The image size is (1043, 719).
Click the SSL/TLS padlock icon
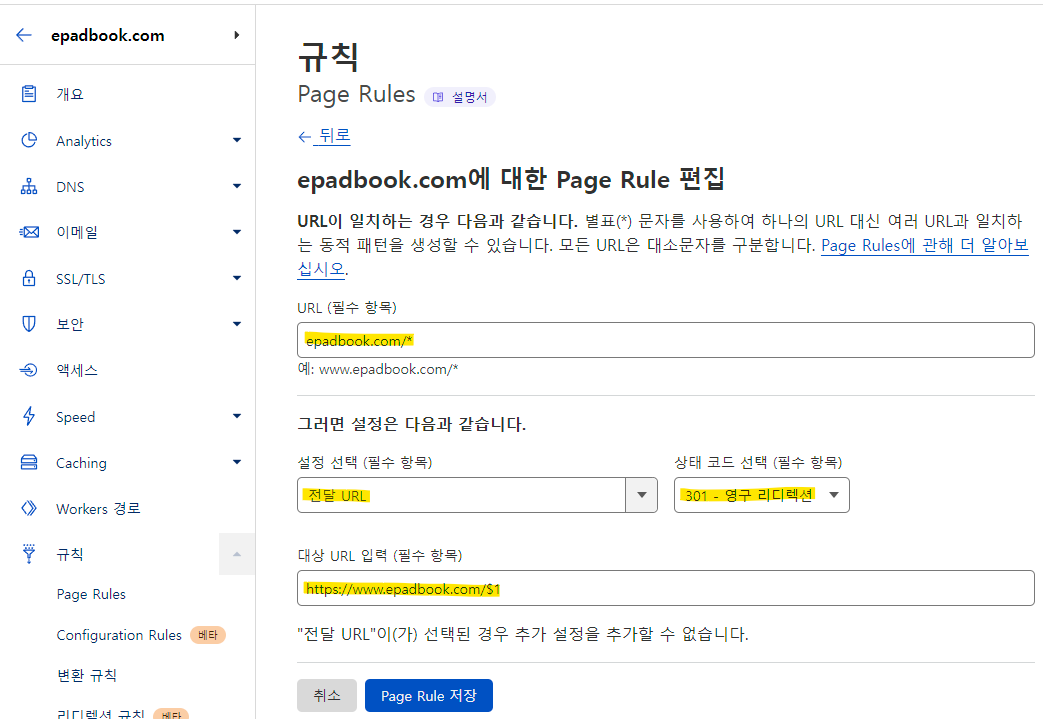tap(29, 278)
